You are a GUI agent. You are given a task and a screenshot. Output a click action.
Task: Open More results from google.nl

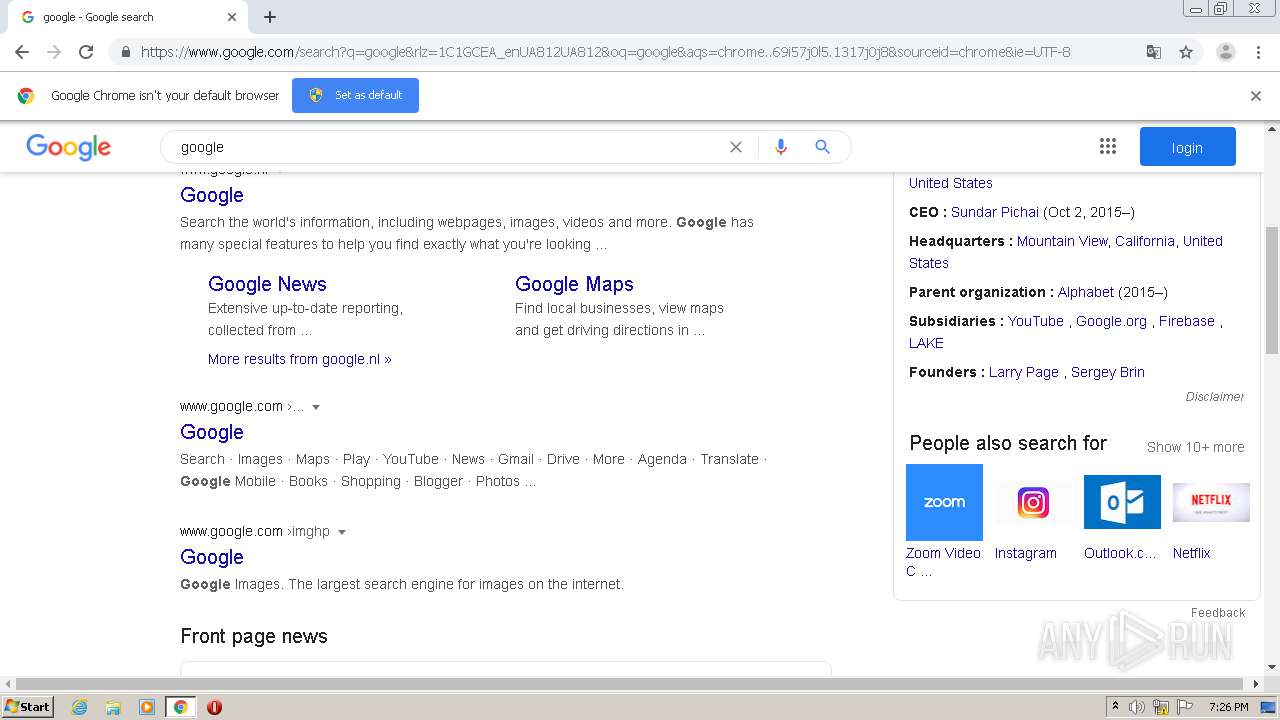[x=300, y=359]
